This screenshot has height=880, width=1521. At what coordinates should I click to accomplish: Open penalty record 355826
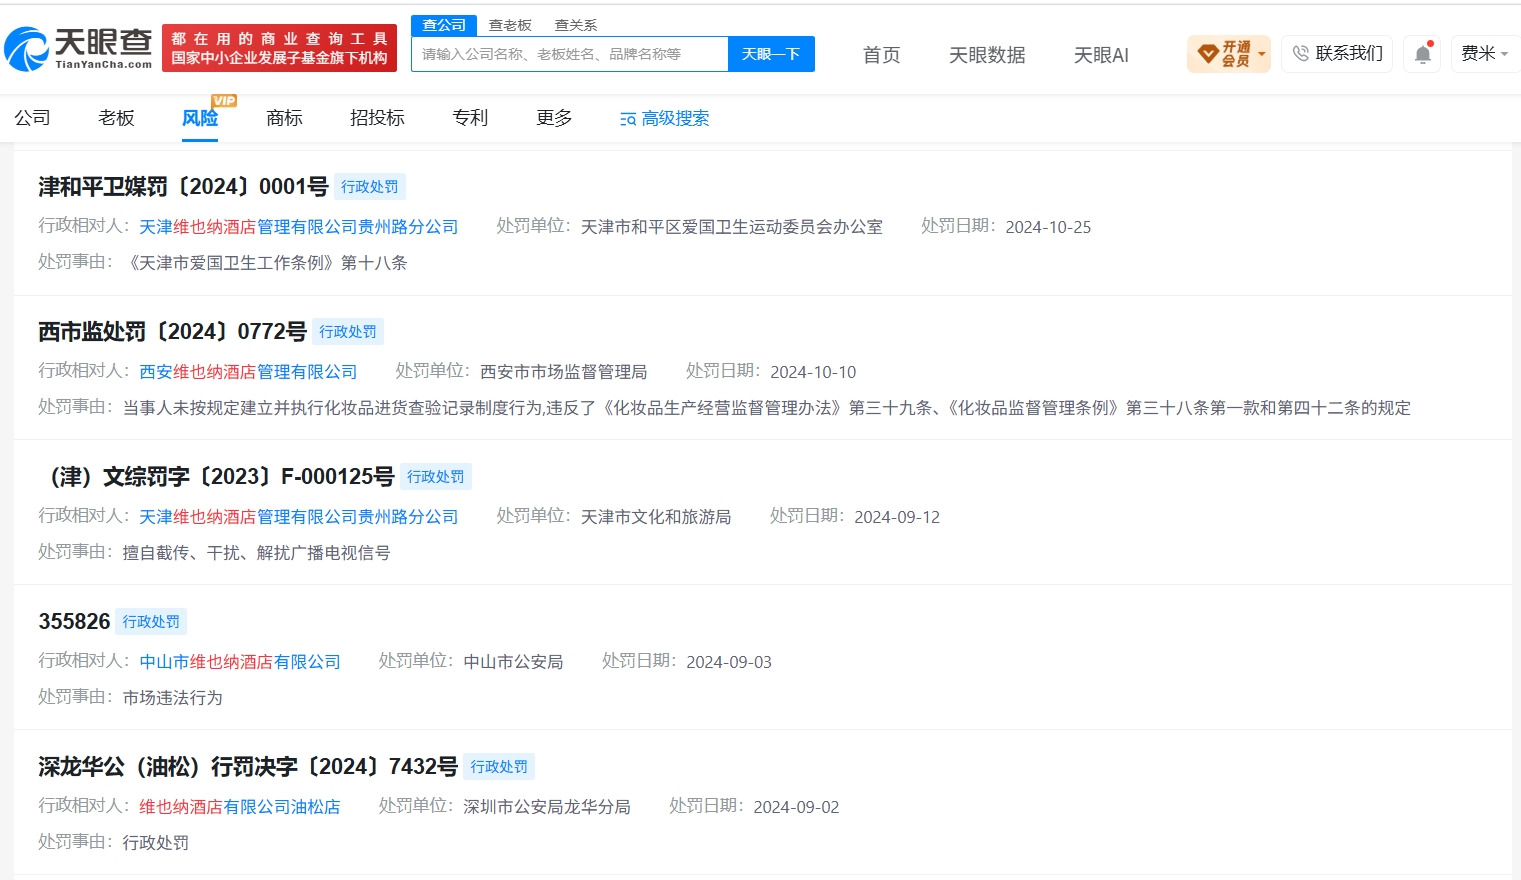(74, 622)
